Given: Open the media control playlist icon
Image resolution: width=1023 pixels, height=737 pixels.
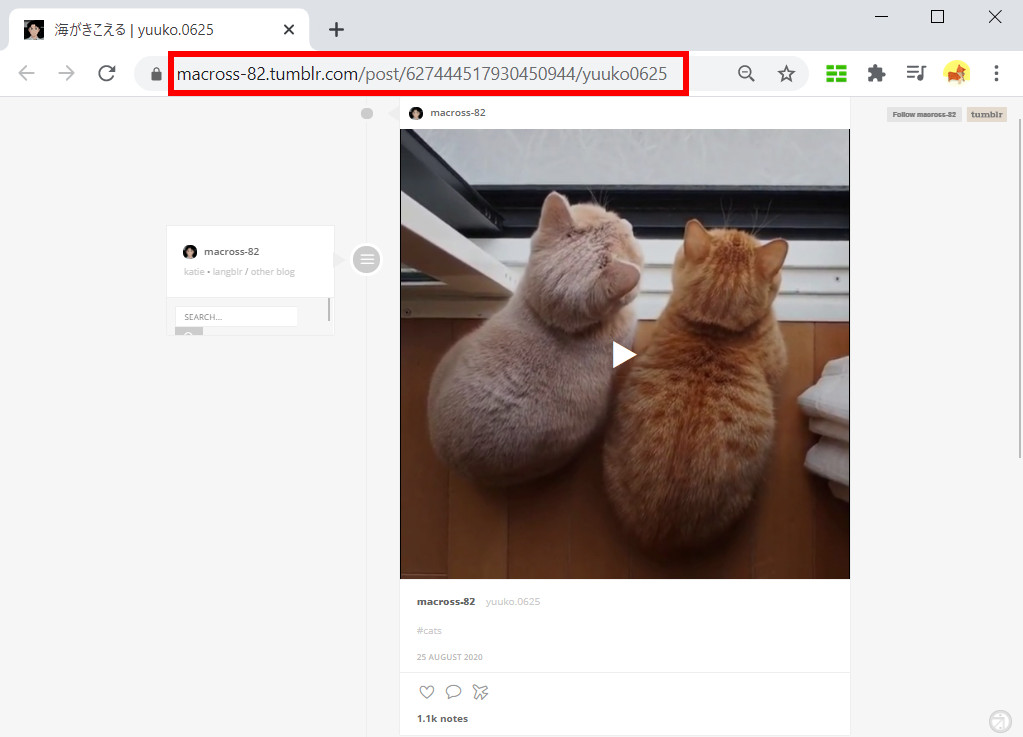Looking at the screenshot, I should 915,73.
